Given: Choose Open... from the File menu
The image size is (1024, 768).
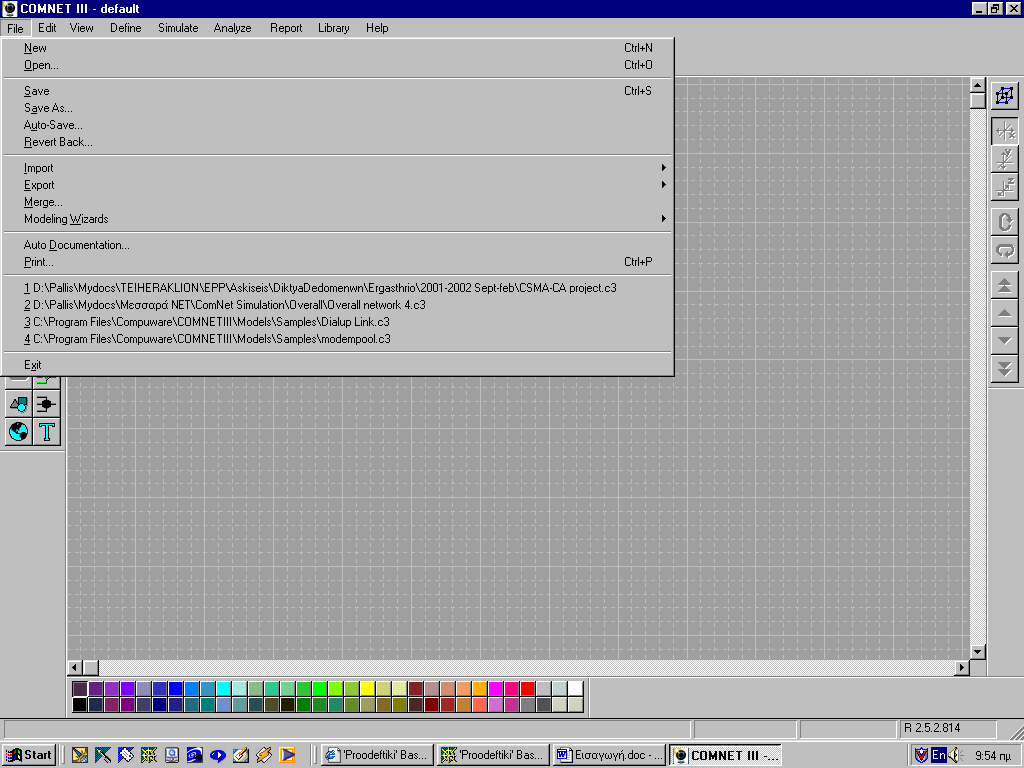Looking at the screenshot, I should (338, 65).
